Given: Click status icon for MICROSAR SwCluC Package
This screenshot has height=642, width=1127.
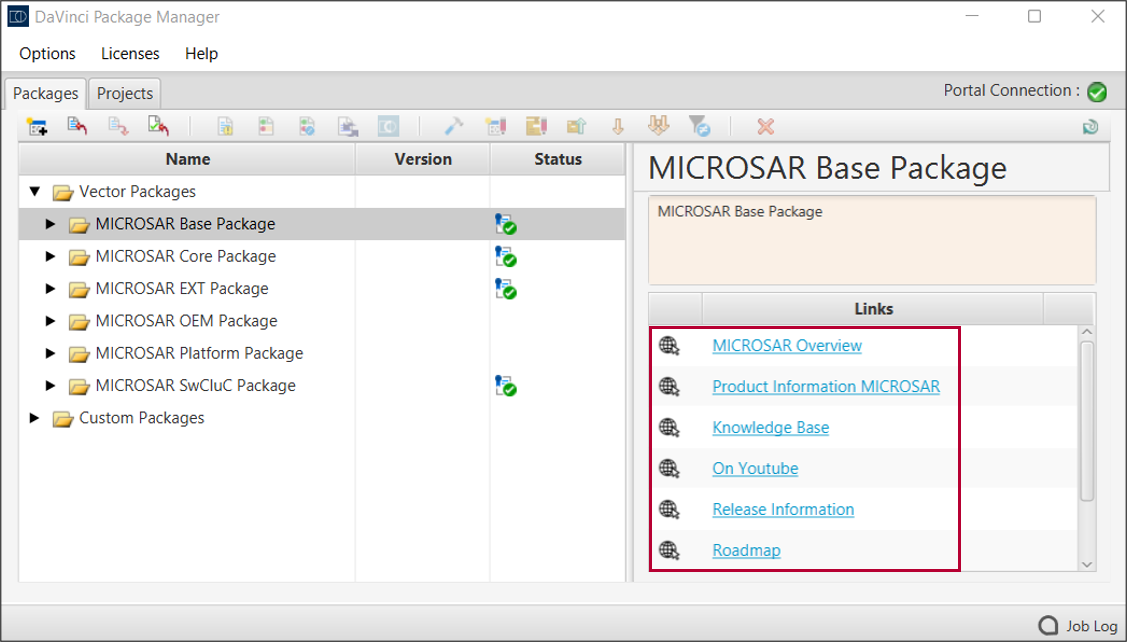Looking at the screenshot, I should [x=505, y=386].
